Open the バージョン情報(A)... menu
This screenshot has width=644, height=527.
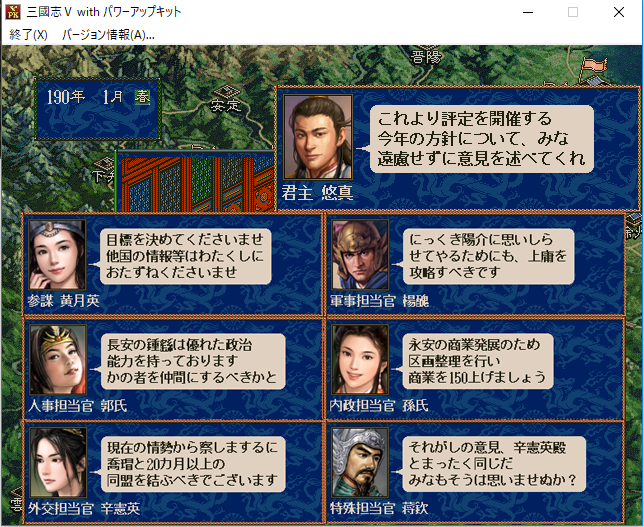click(x=108, y=35)
